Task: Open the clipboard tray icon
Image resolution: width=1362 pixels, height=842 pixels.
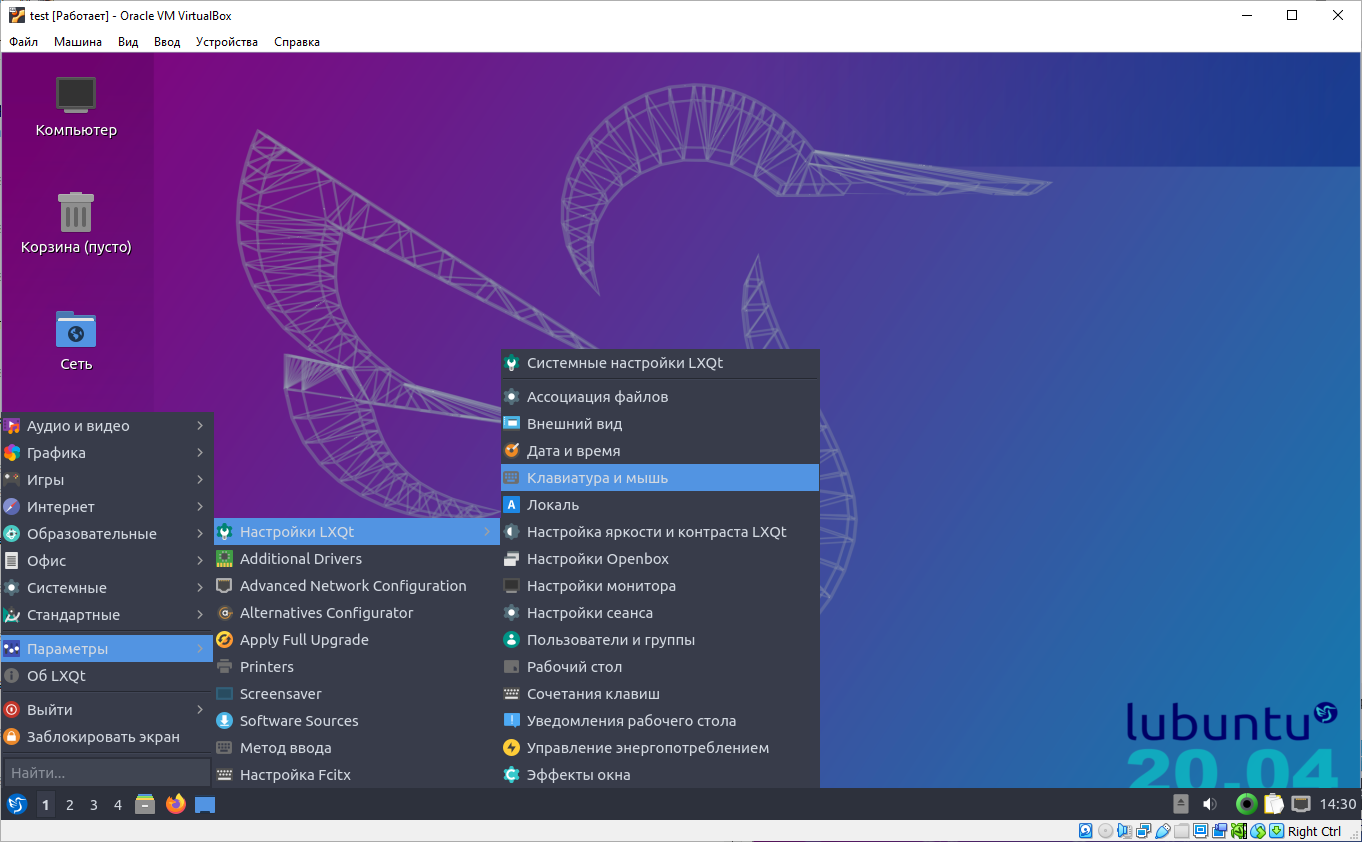Action: click(x=1273, y=804)
